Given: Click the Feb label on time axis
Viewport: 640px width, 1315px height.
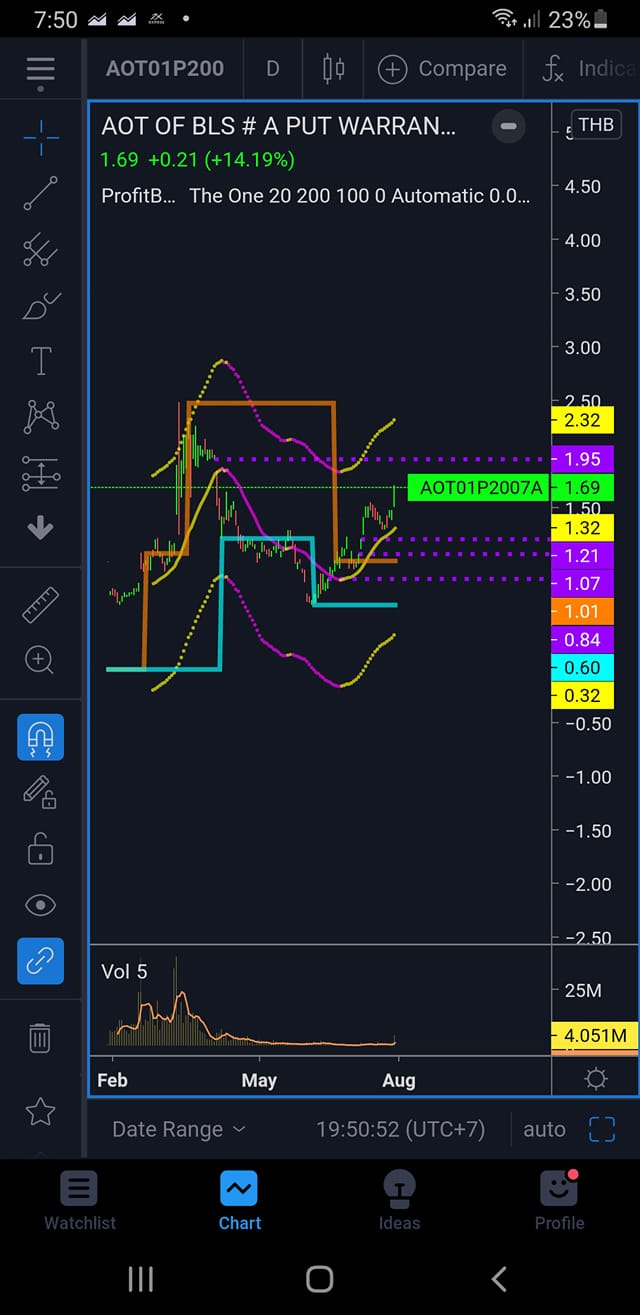Looking at the screenshot, I should pyautogui.click(x=112, y=1080).
